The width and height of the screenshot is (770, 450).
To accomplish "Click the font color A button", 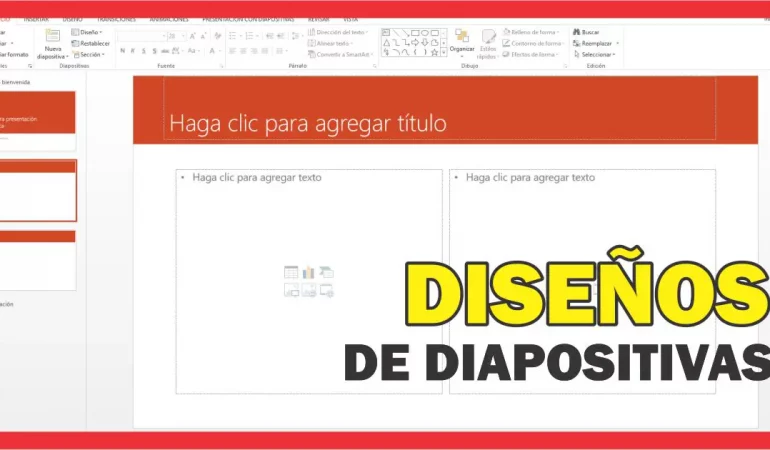I will coord(212,51).
